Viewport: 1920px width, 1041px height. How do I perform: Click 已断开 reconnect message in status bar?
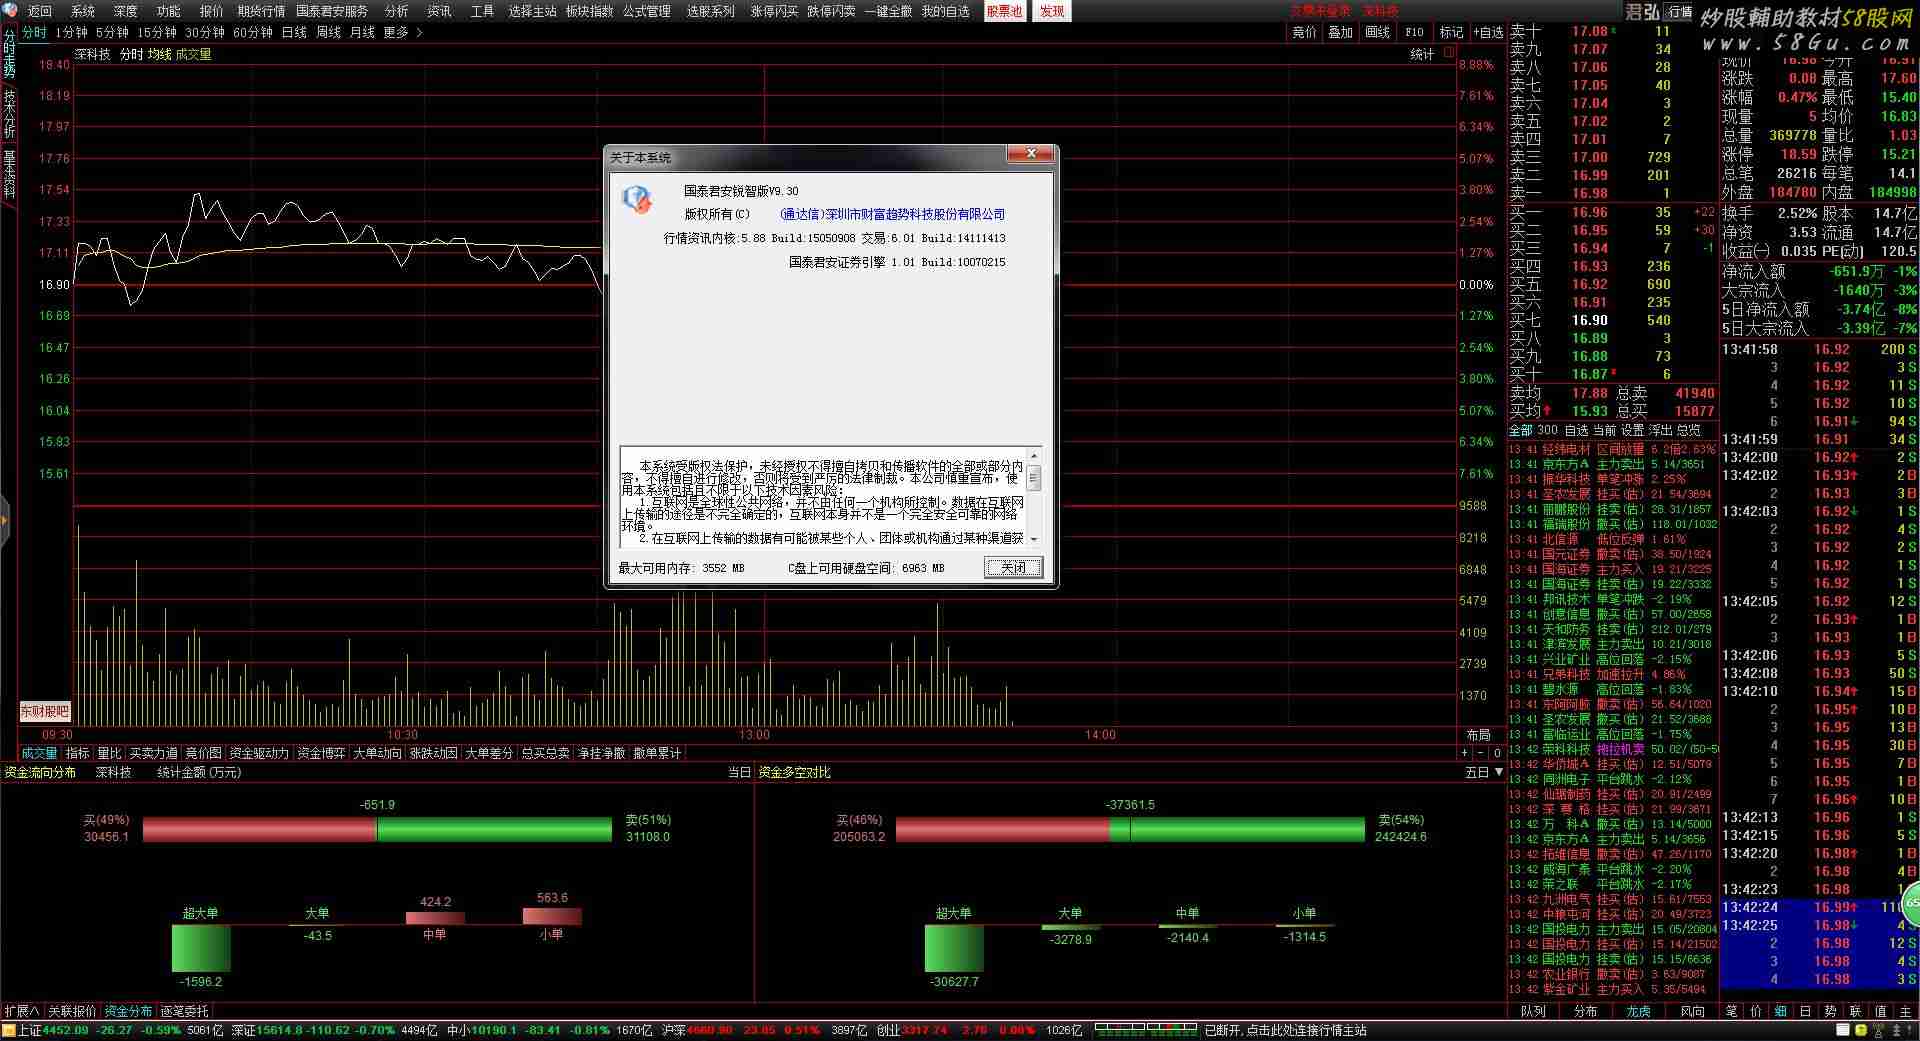(1285, 1030)
